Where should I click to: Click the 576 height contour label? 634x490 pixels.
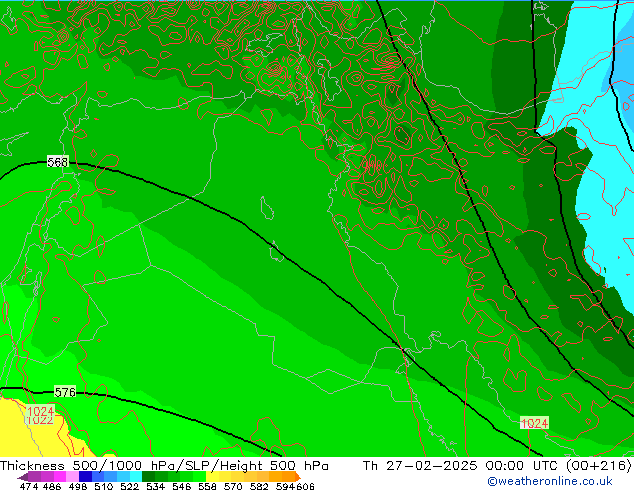point(65,392)
